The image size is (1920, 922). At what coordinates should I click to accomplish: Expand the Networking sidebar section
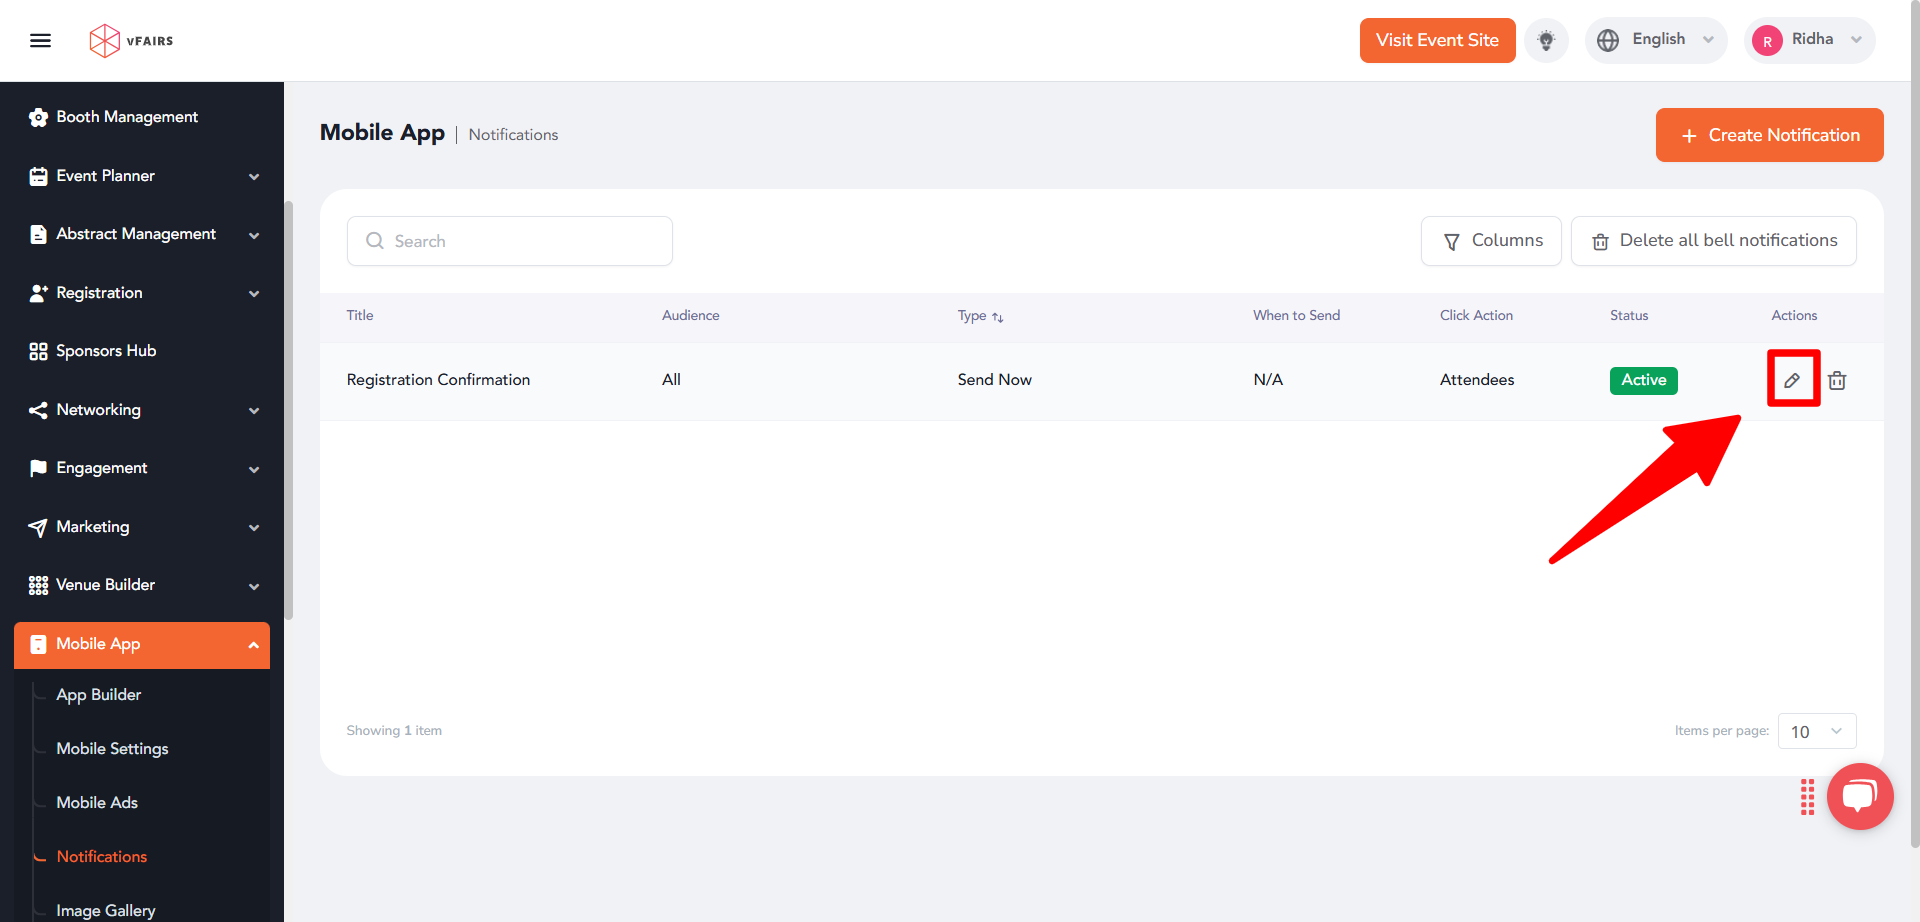(143, 410)
